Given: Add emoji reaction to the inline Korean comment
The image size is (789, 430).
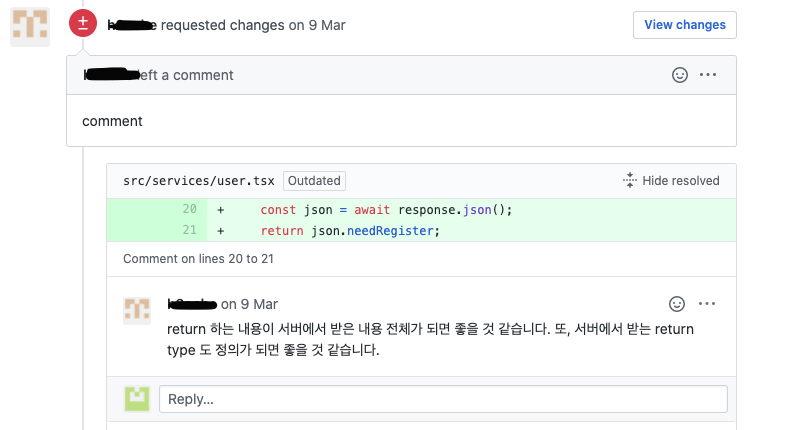Looking at the screenshot, I should point(677,304).
